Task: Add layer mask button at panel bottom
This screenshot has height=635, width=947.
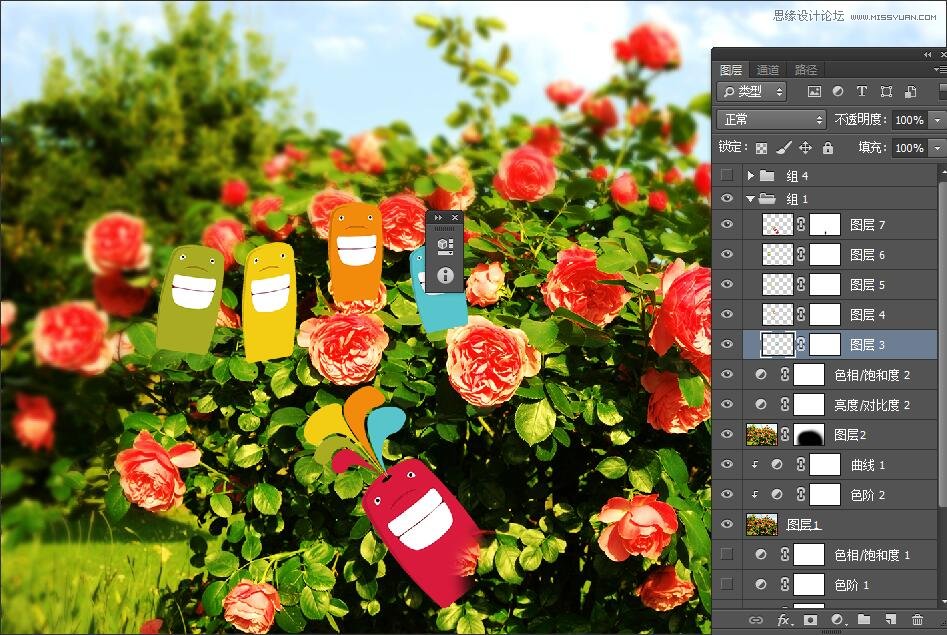Action: [x=811, y=620]
